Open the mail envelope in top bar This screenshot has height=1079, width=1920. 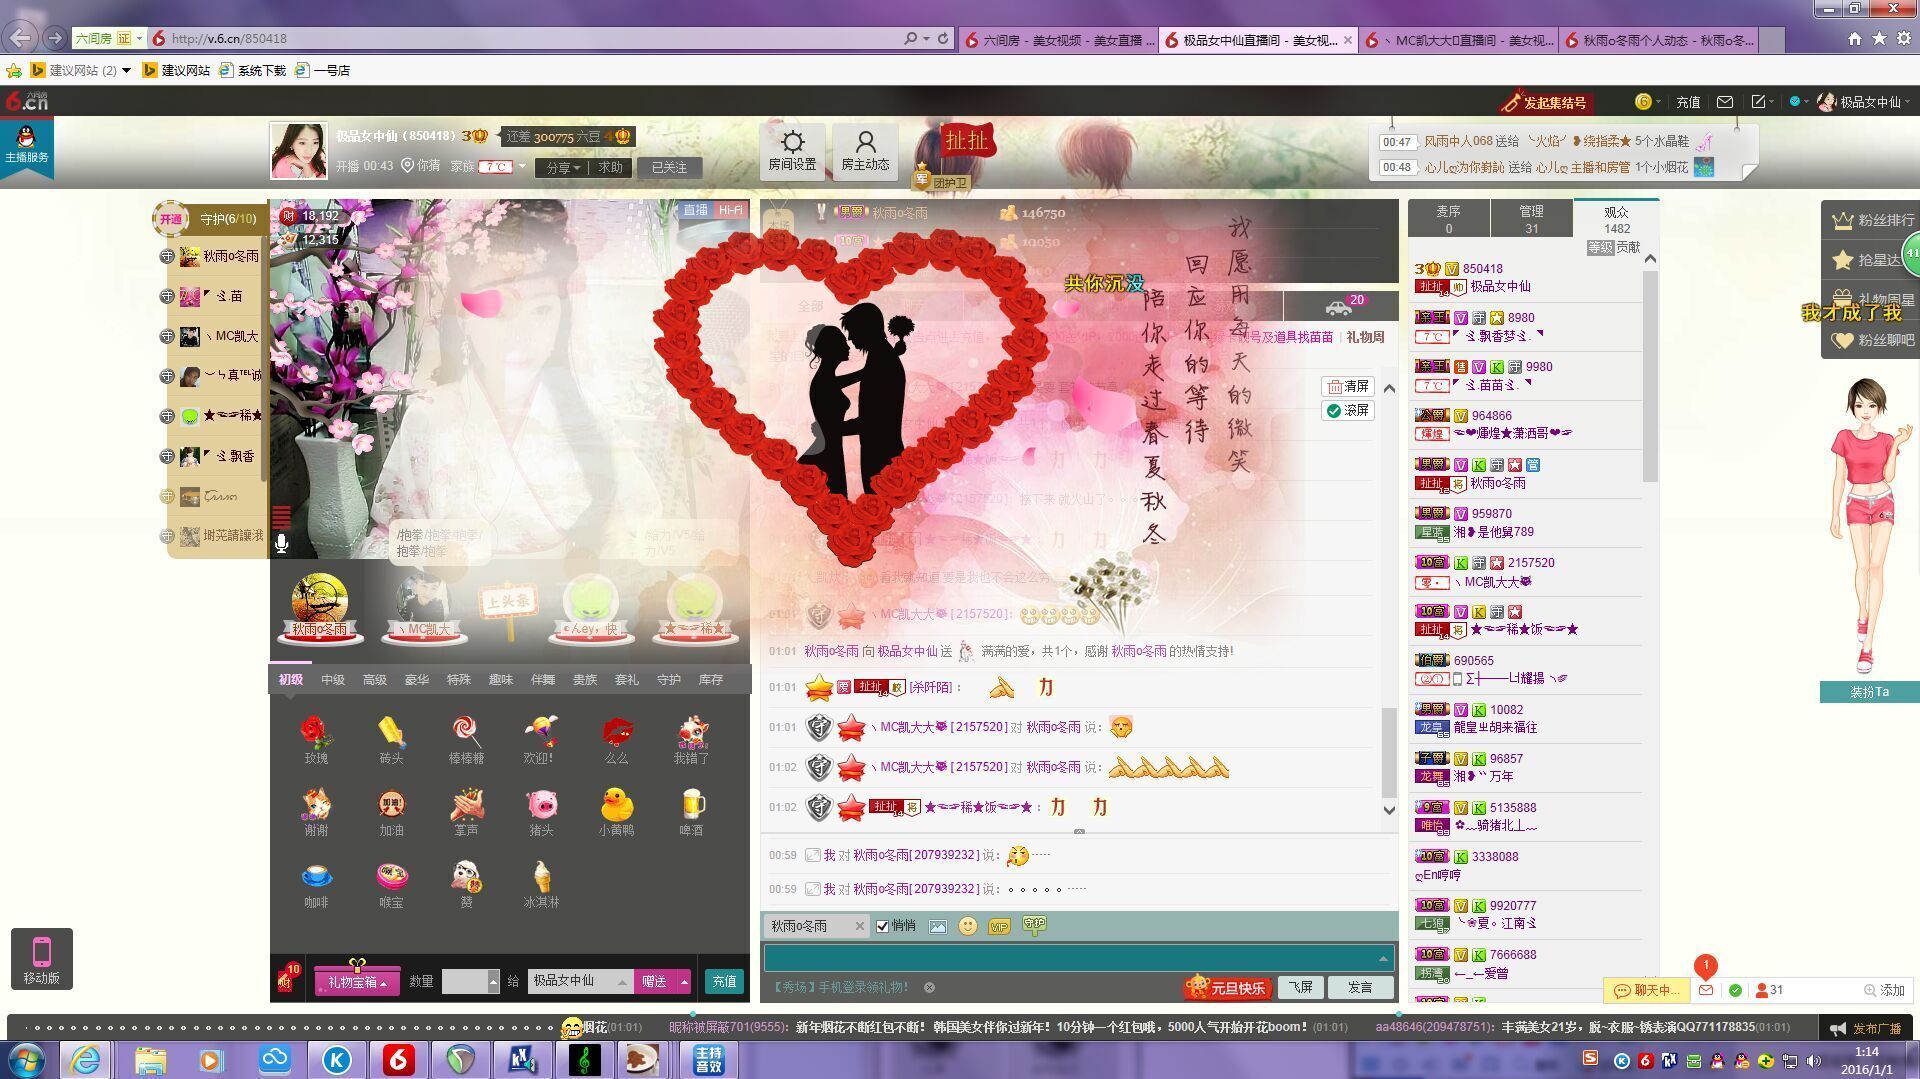[1725, 102]
